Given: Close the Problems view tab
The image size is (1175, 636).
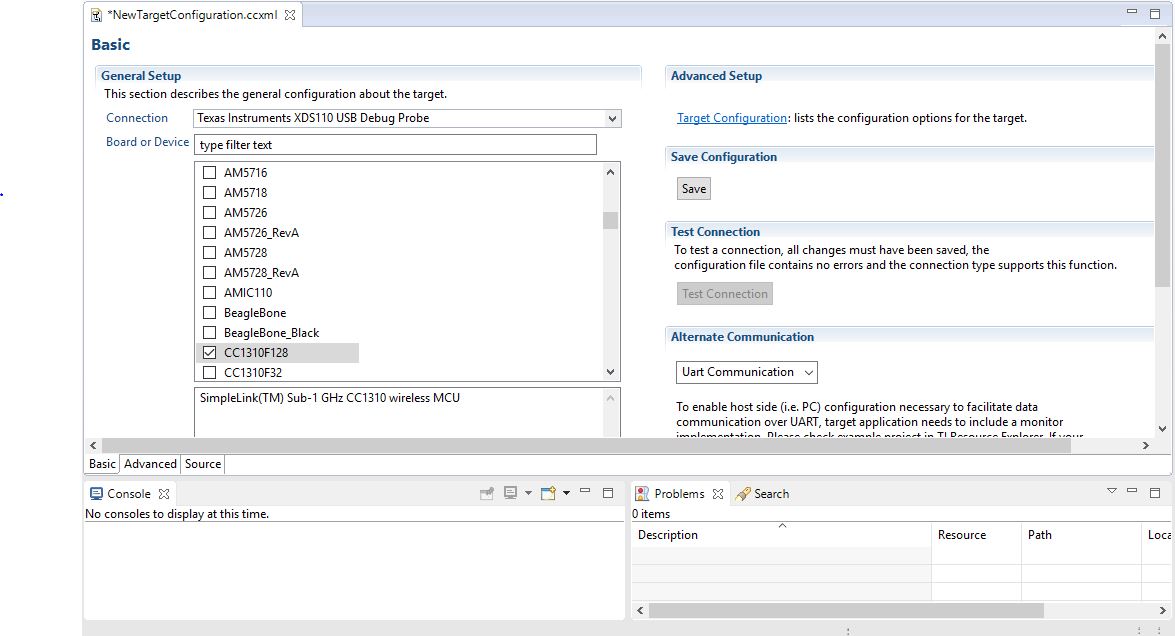Looking at the screenshot, I should [x=718, y=494].
